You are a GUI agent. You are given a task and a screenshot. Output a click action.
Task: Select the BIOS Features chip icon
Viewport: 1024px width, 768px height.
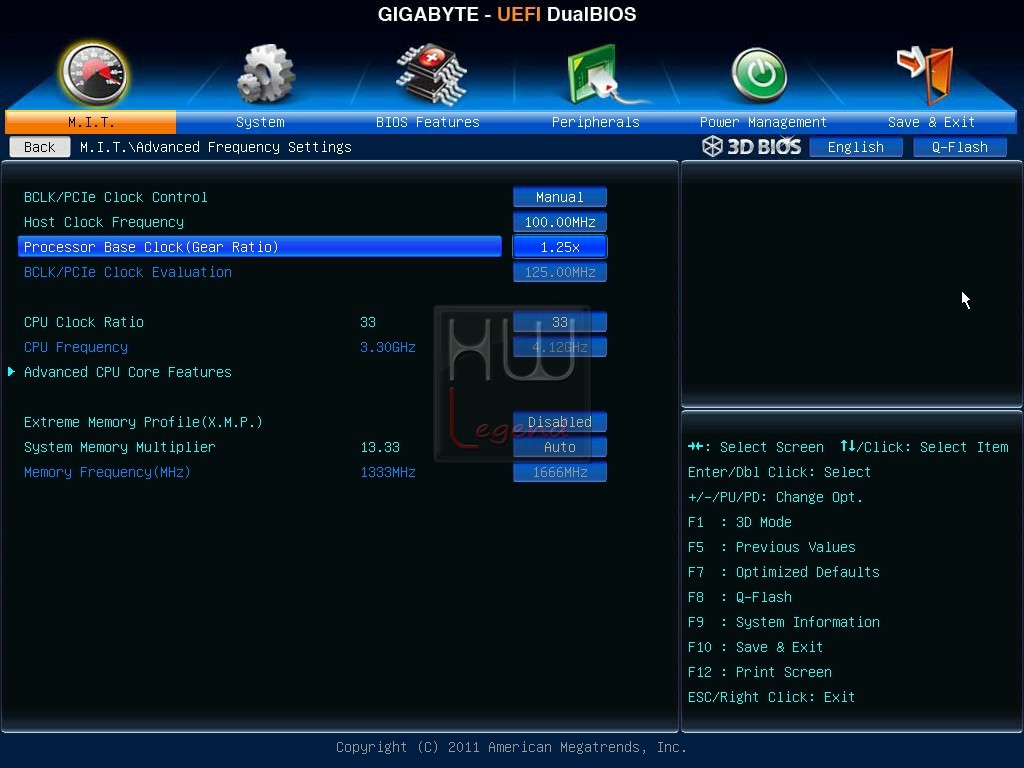(x=431, y=74)
